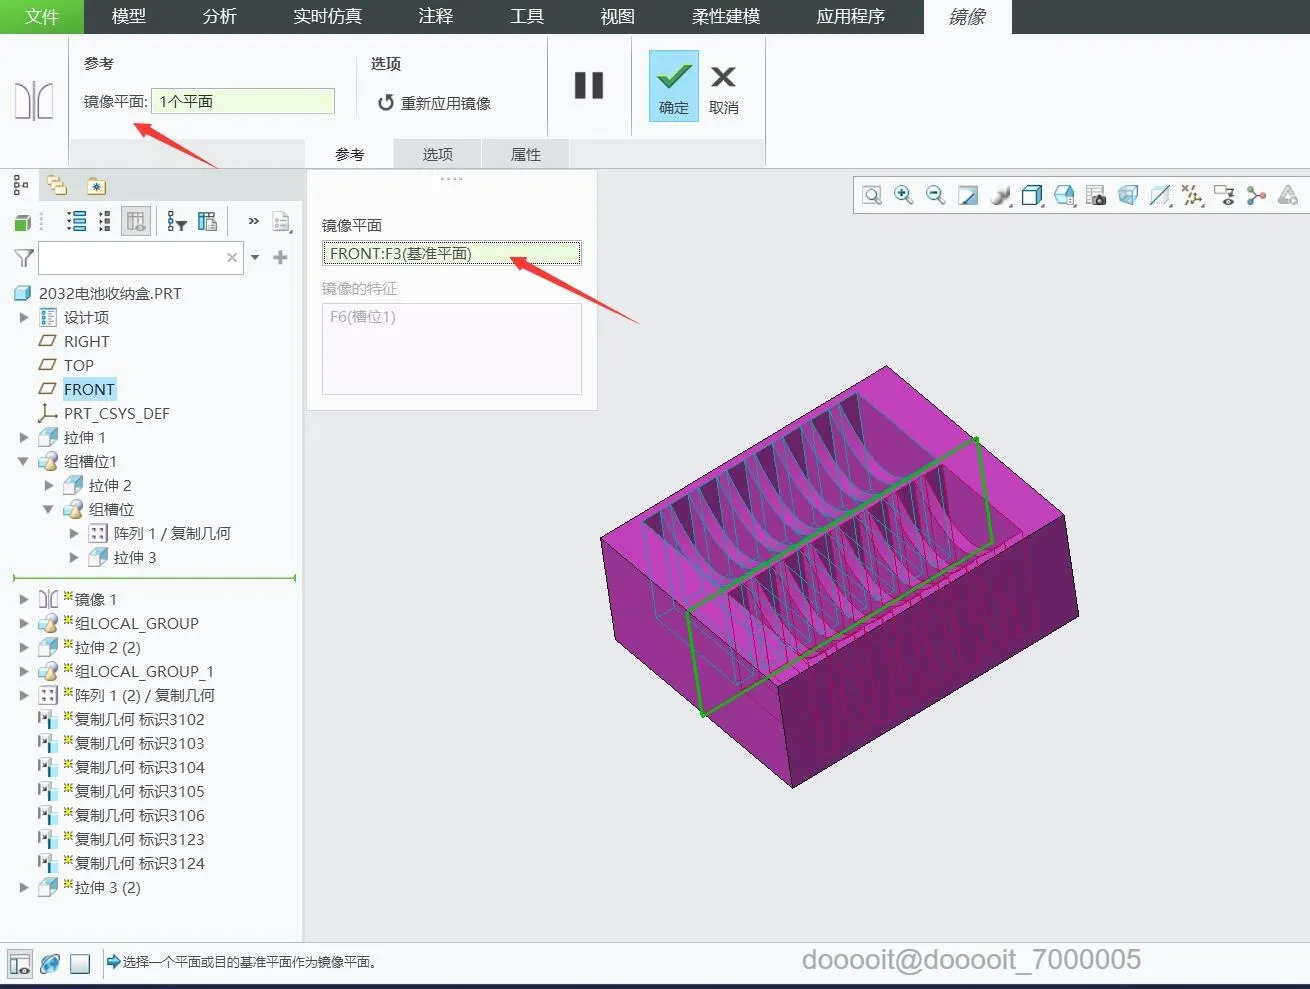Switch to the 分析 ribbon tab

(x=220, y=17)
